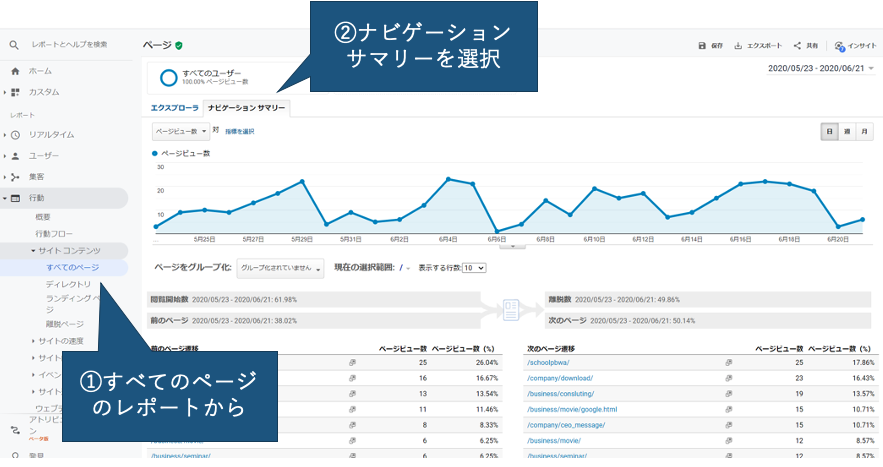Switch the chart to daily 日 view

coord(829,132)
